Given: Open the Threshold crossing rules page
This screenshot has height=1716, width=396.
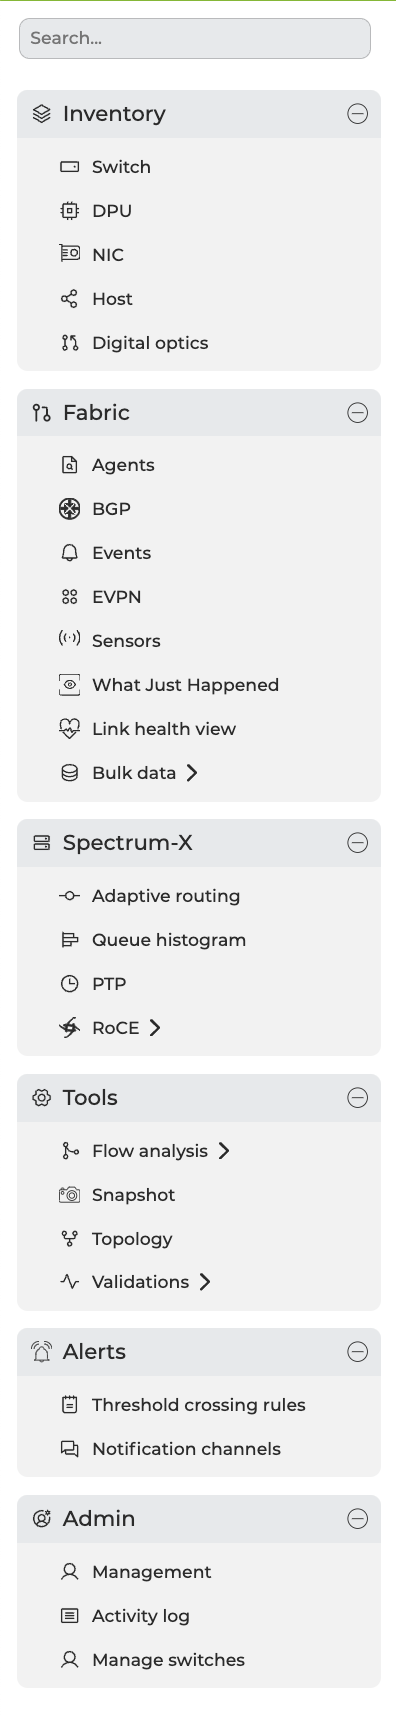Looking at the screenshot, I should point(199,1405).
